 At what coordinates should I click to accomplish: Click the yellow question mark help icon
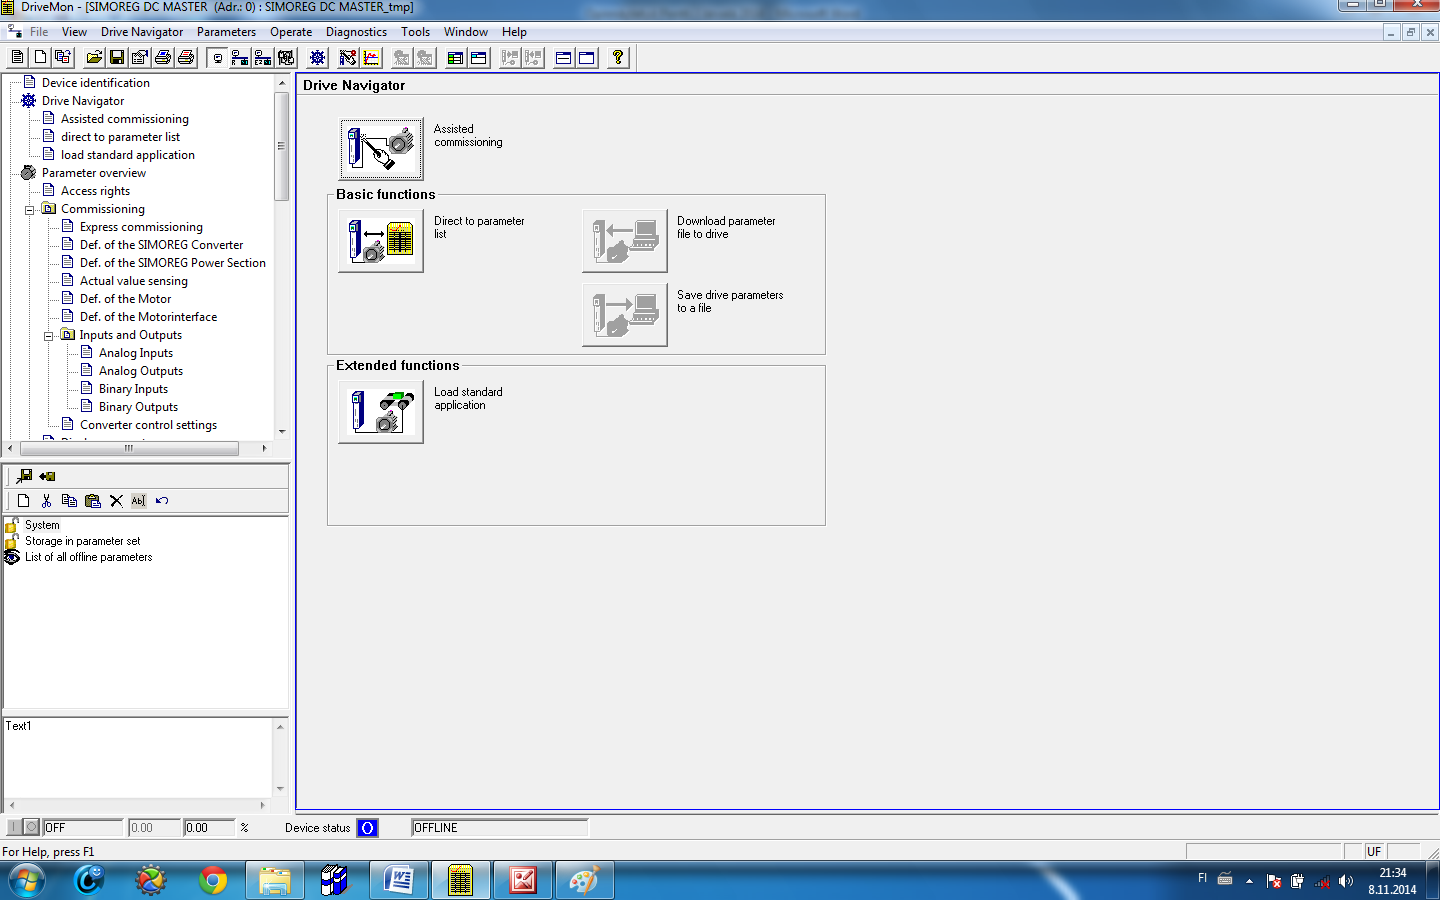coord(618,58)
